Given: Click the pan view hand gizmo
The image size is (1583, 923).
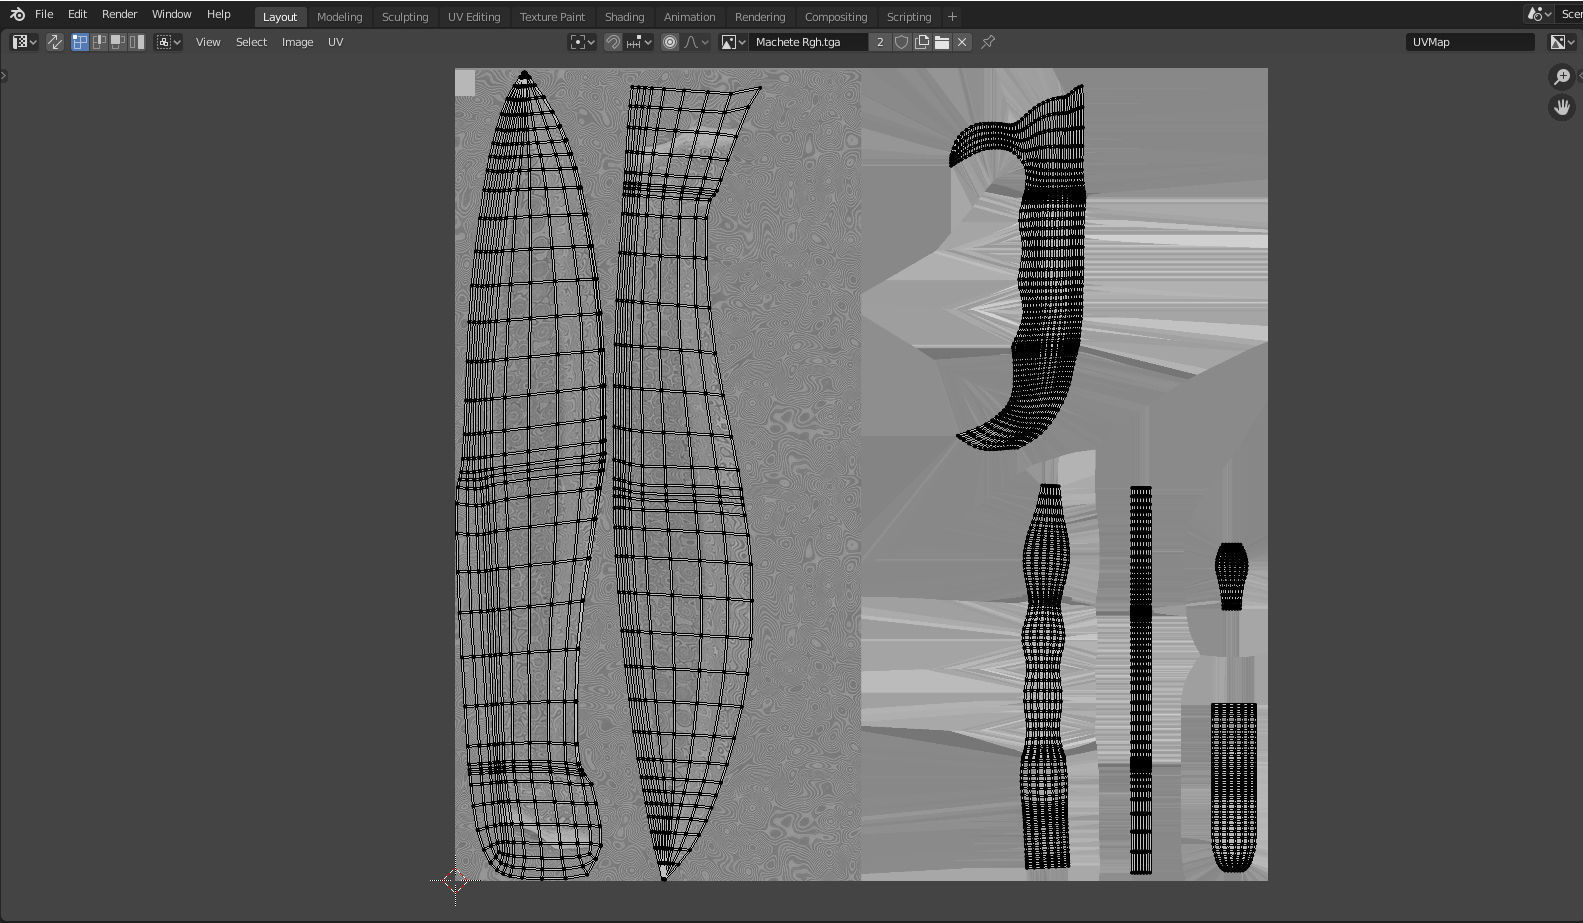Looking at the screenshot, I should (1562, 106).
